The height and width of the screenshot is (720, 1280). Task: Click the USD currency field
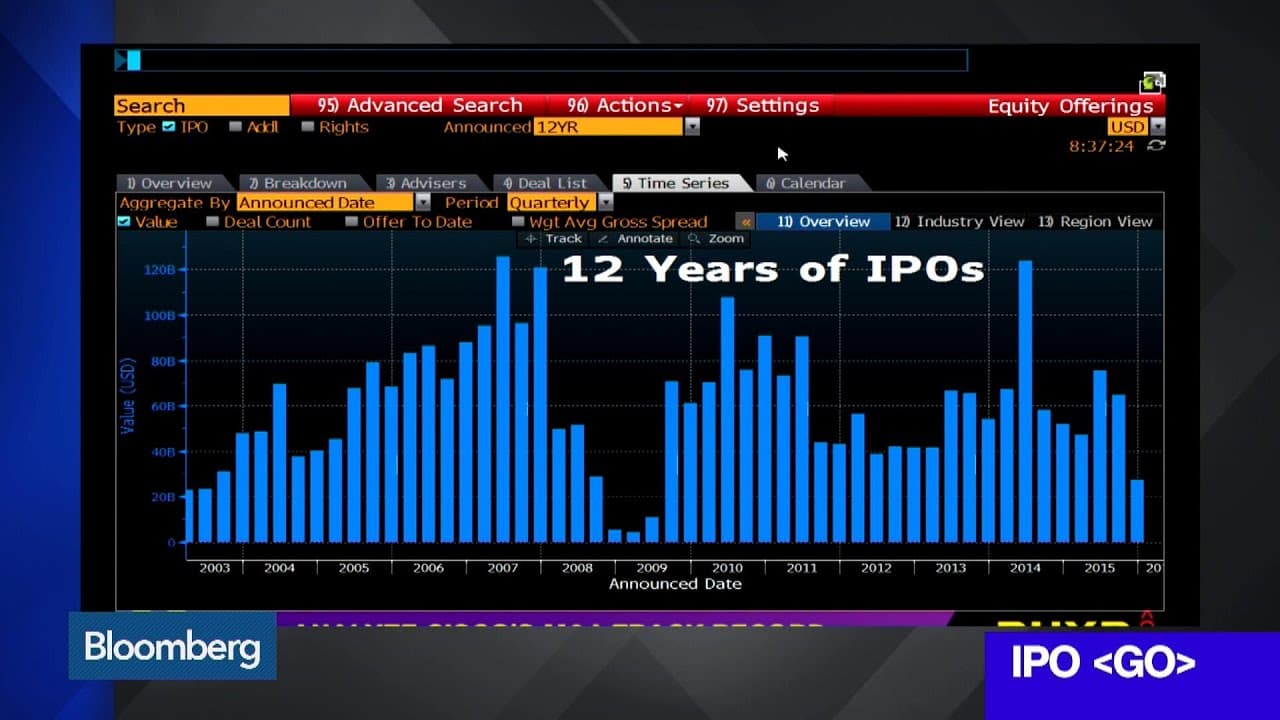[1128, 127]
